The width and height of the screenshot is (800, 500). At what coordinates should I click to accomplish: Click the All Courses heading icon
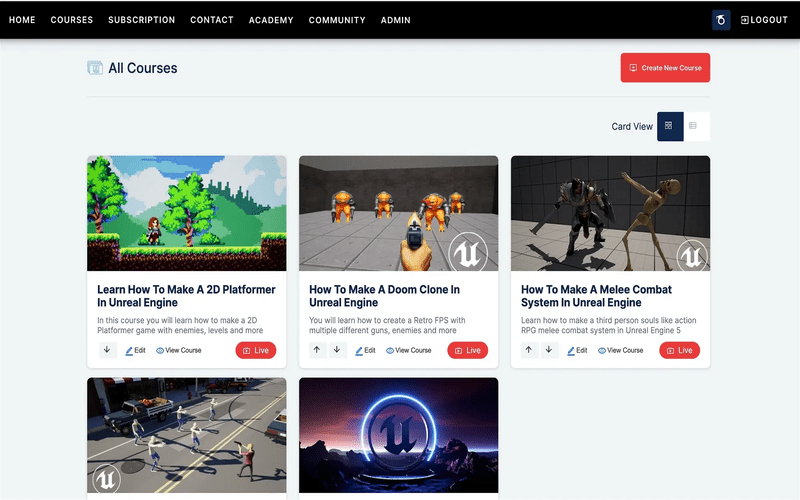tap(95, 68)
